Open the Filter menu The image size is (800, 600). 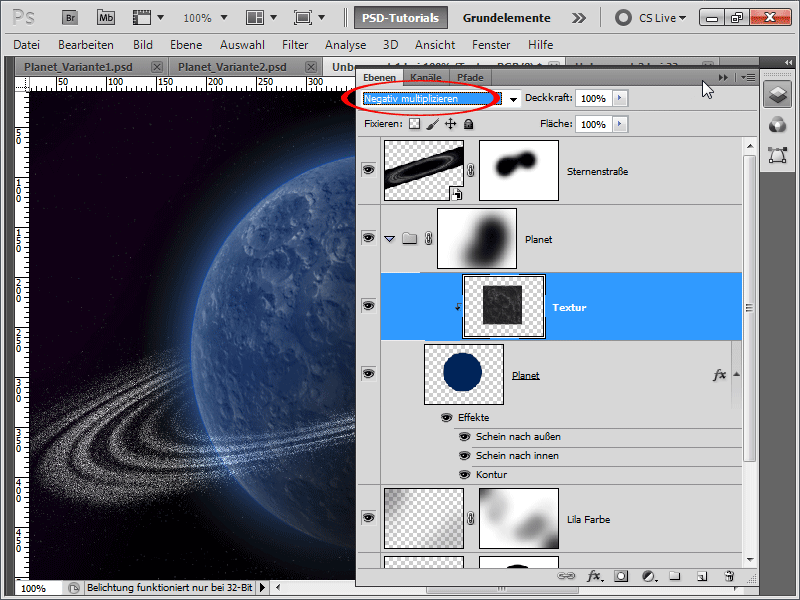click(295, 45)
